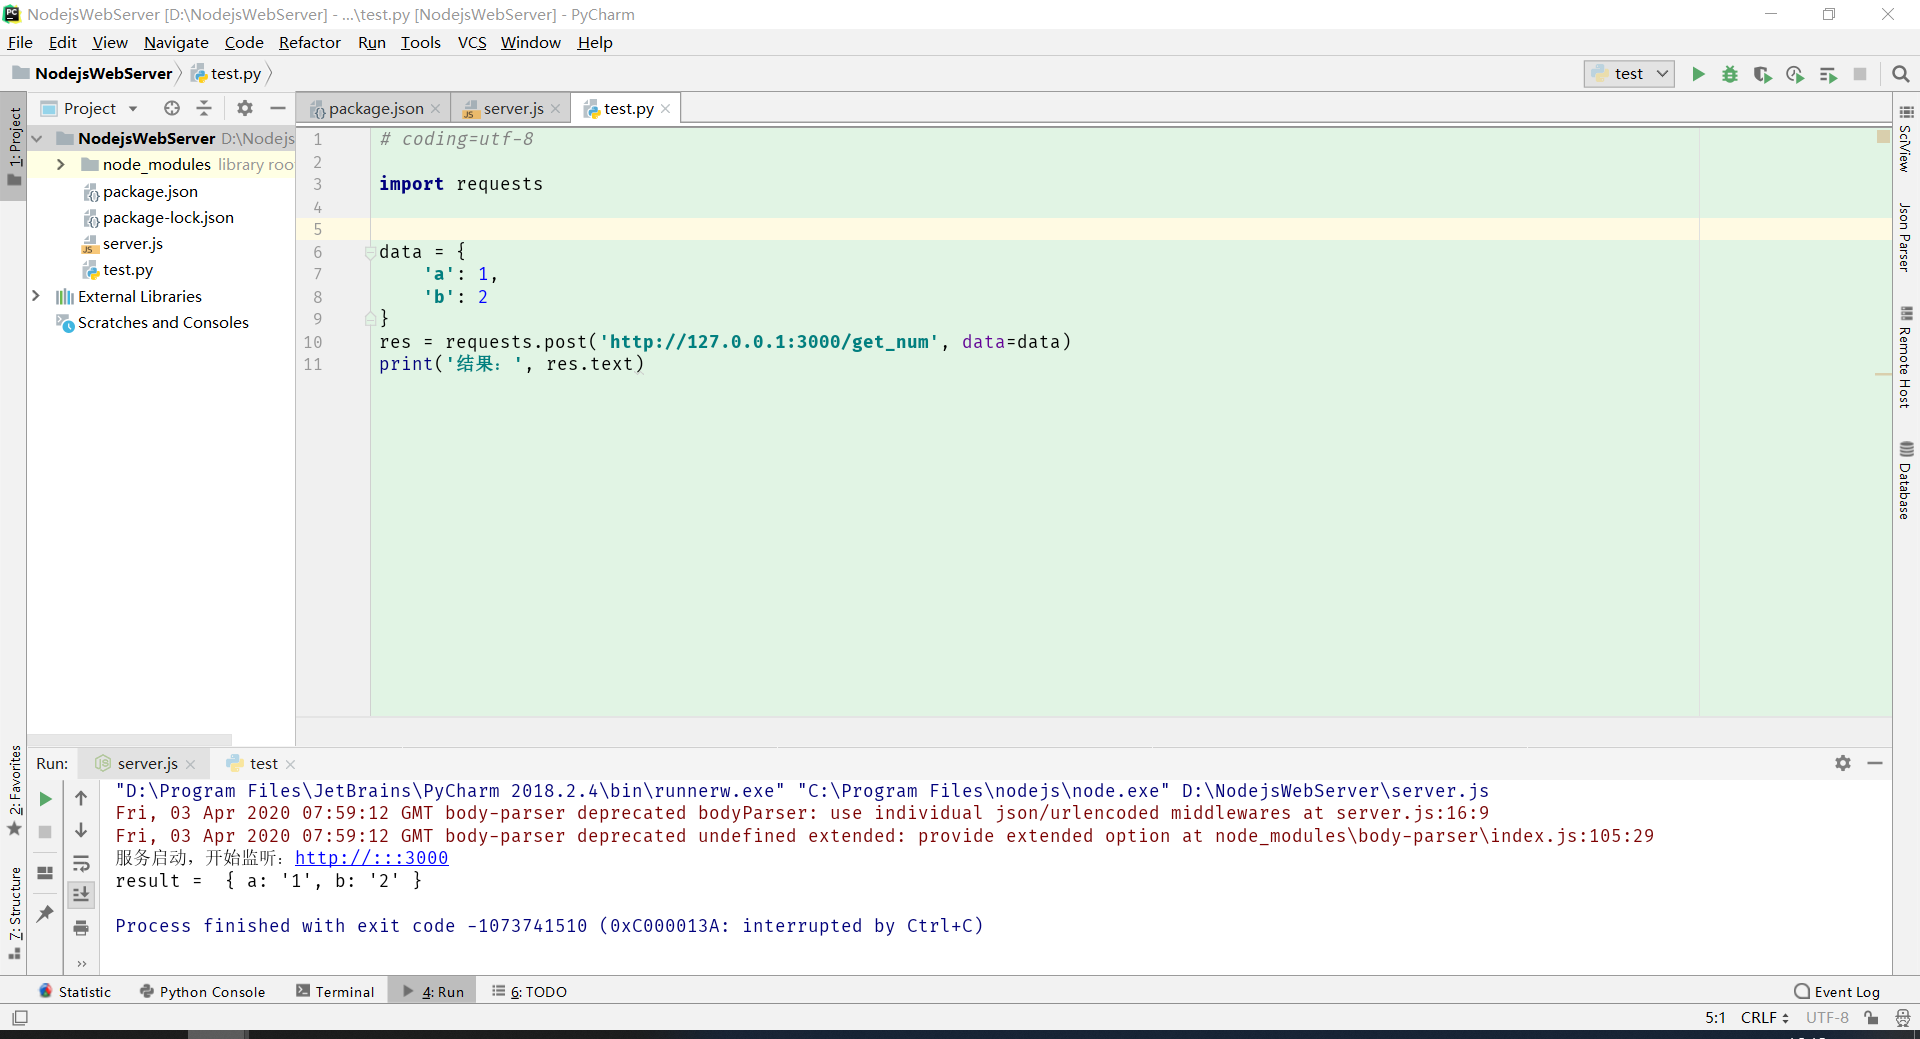Viewport: 1920px width, 1039px height.
Task: Stop process button in Run panel
Action: [x=45, y=832]
